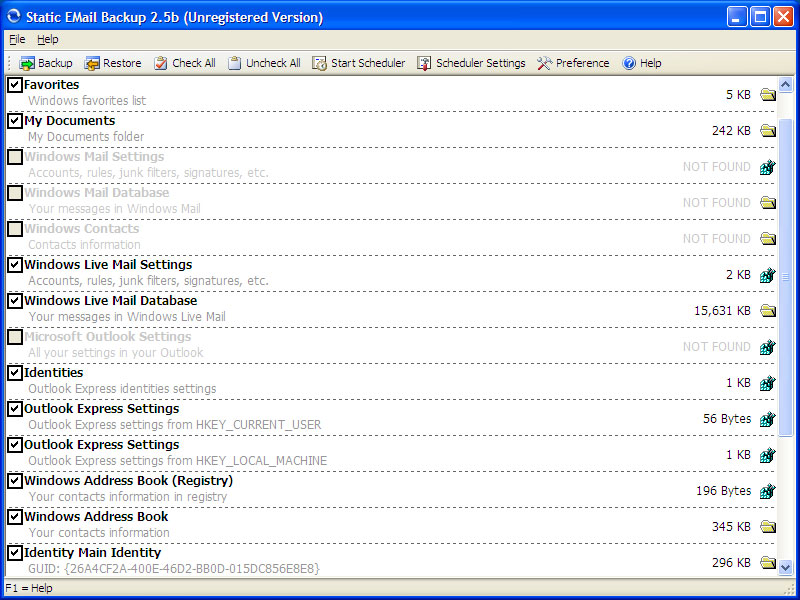This screenshot has width=800, height=600.
Task: Click 'Your contacts information in registry' text
Action: coord(128,496)
